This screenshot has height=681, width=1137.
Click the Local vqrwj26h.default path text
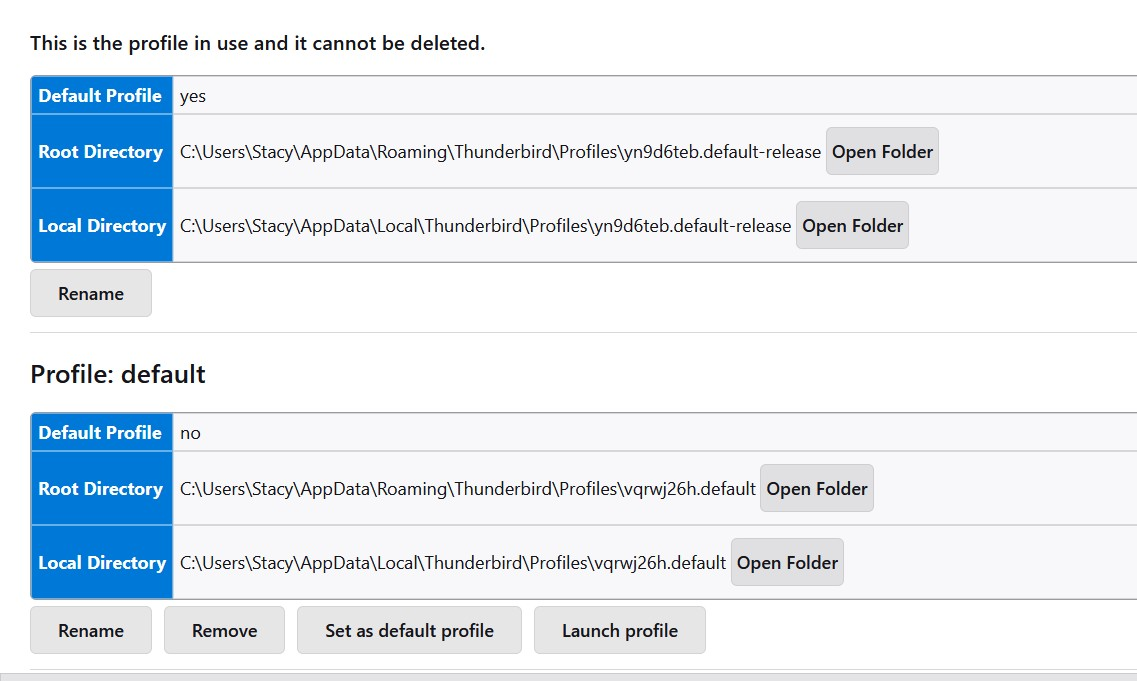(452, 563)
